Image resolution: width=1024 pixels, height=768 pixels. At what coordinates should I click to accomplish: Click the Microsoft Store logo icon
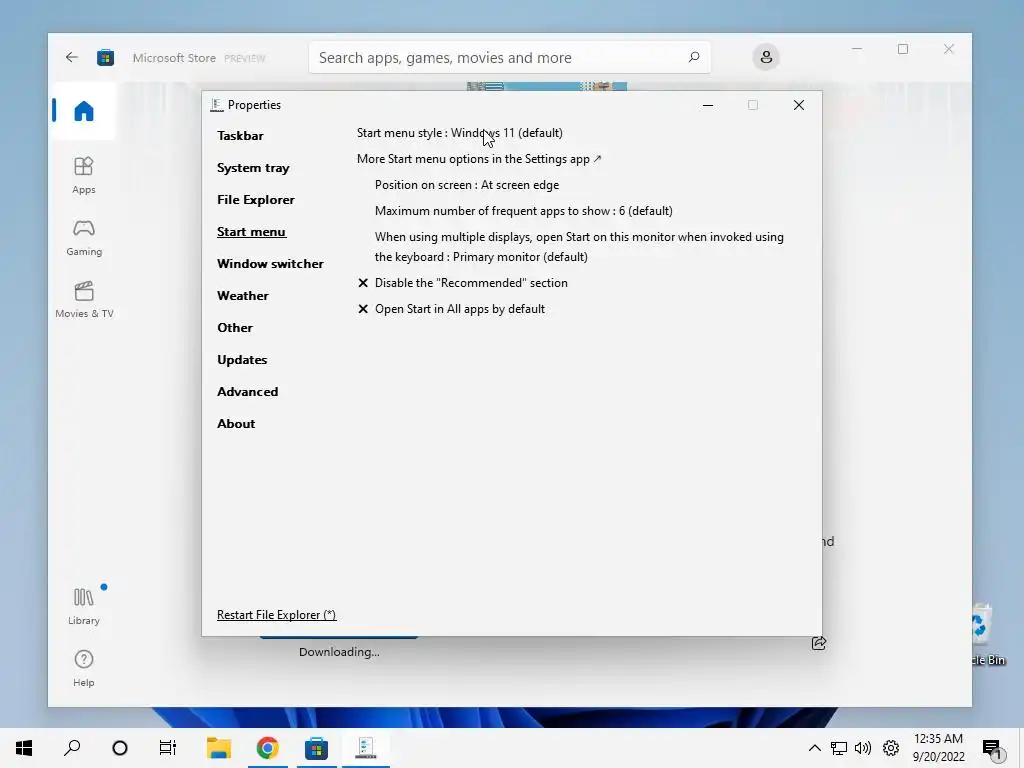pyautogui.click(x=105, y=57)
